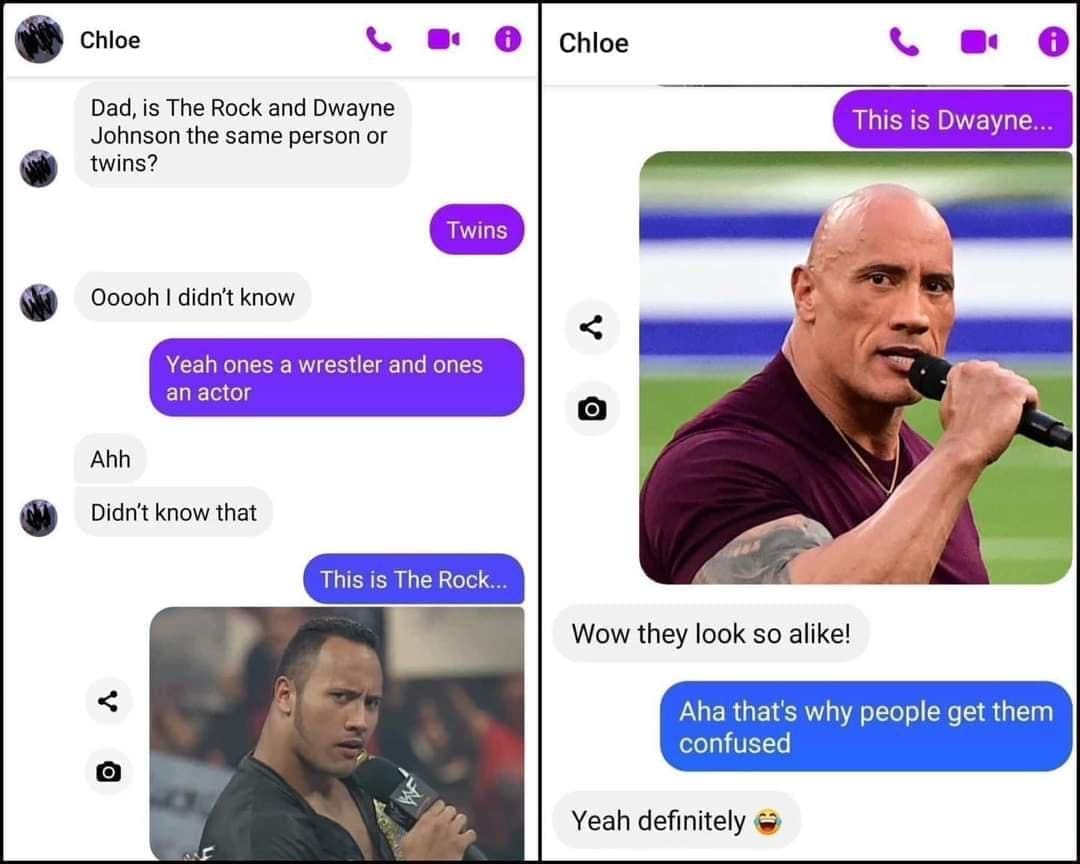
Task: Select the 'Twins' message bubble
Action: click(x=477, y=229)
